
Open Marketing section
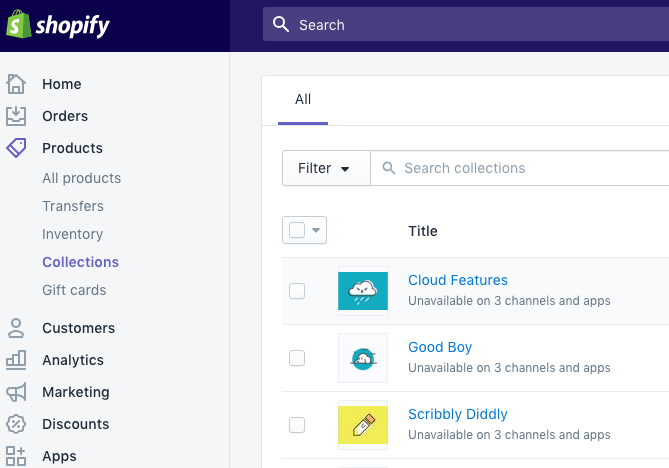(x=76, y=392)
